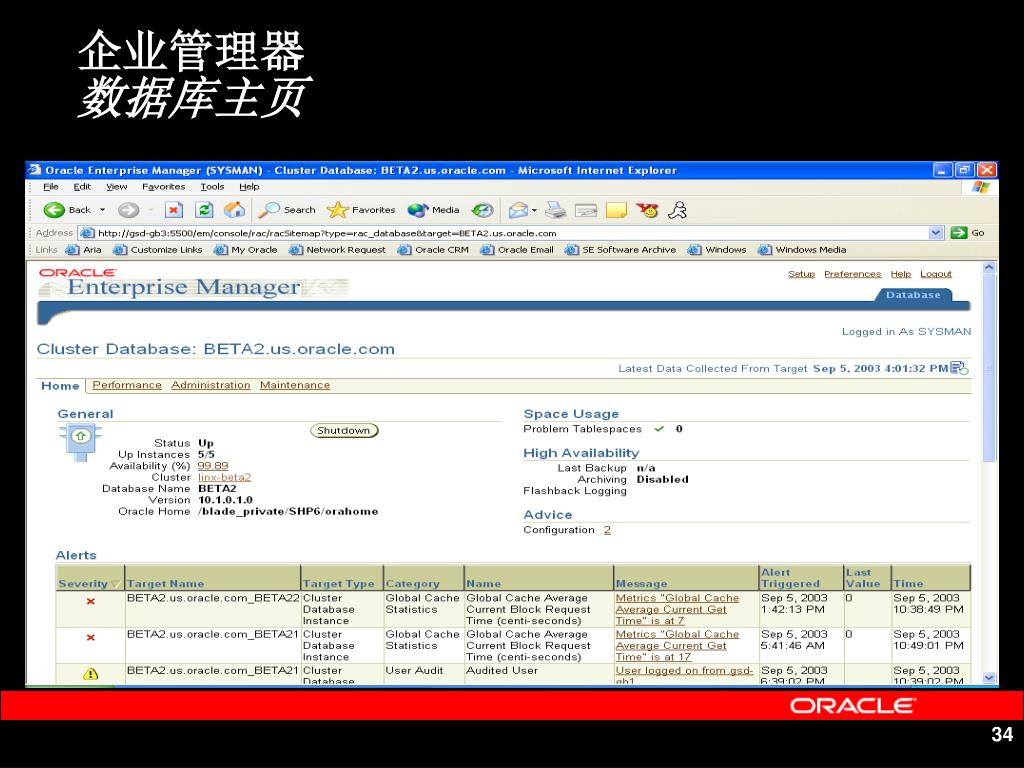This screenshot has width=1024, height=768.
Task: Open the Preferences link
Action: (852, 274)
